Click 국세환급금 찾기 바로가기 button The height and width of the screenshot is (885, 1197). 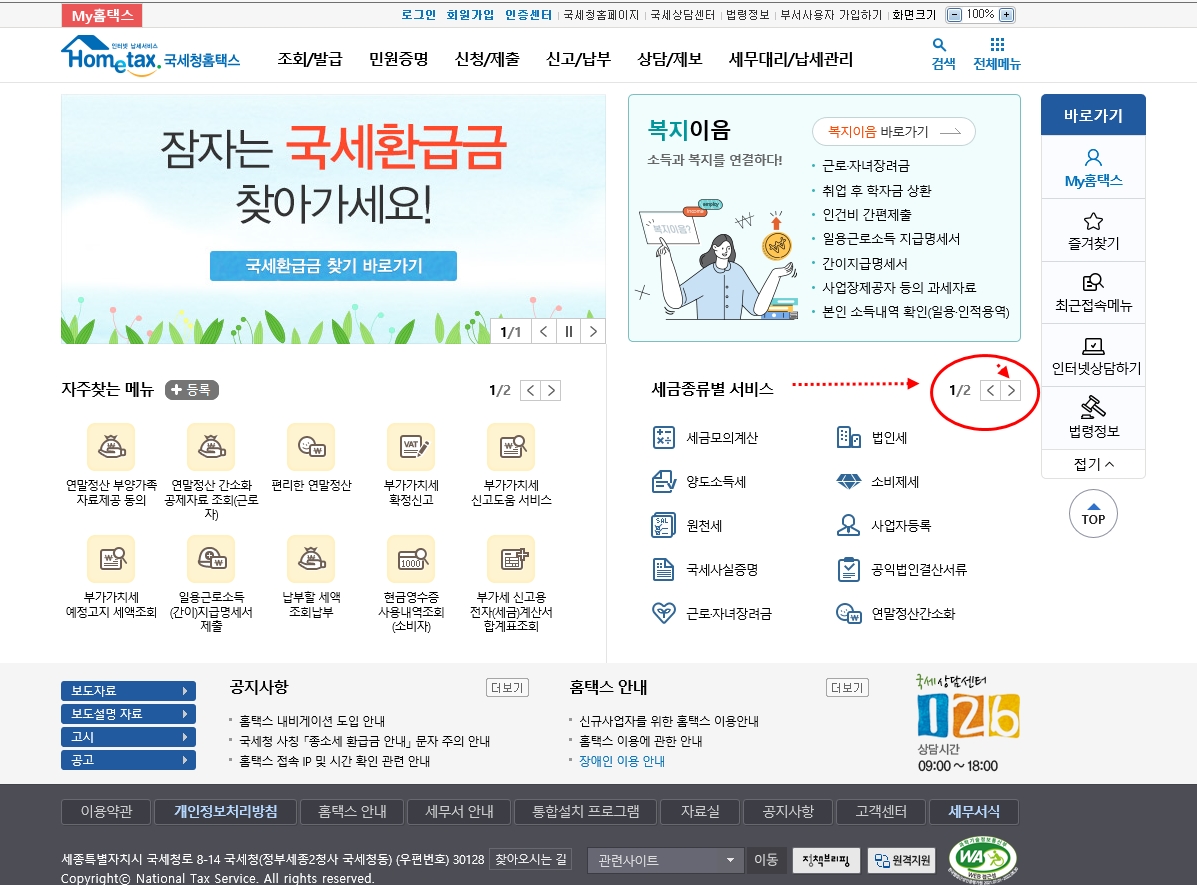tap(334, 266)
